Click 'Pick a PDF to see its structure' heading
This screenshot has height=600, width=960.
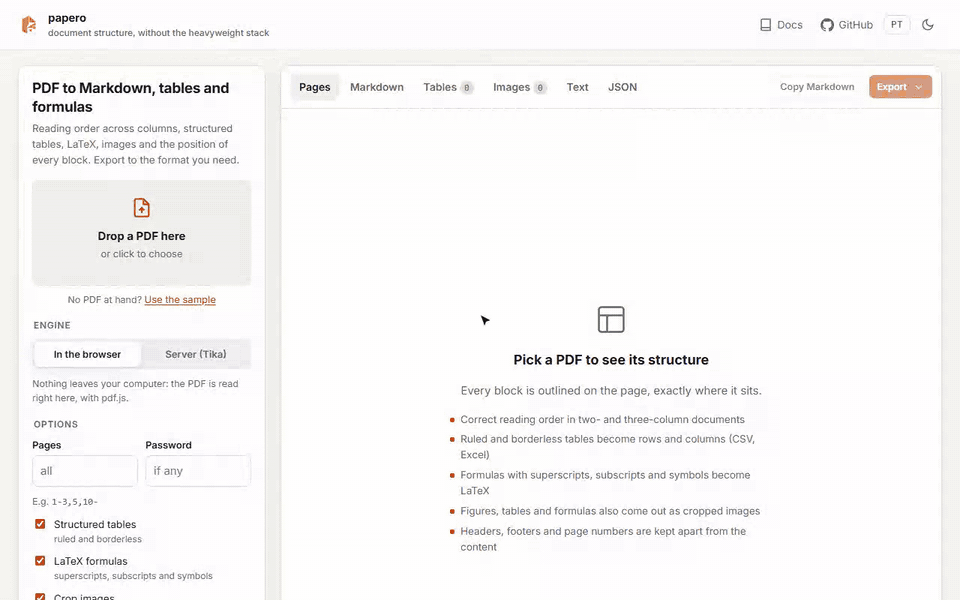click(611, 360)
